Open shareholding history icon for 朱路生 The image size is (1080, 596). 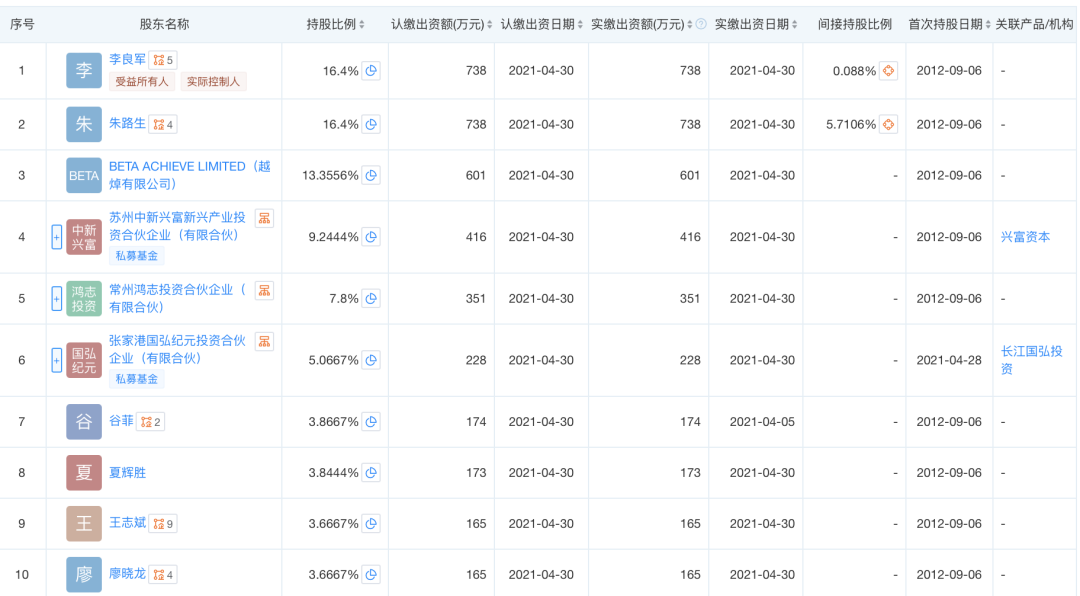click(x=371, y=125)
